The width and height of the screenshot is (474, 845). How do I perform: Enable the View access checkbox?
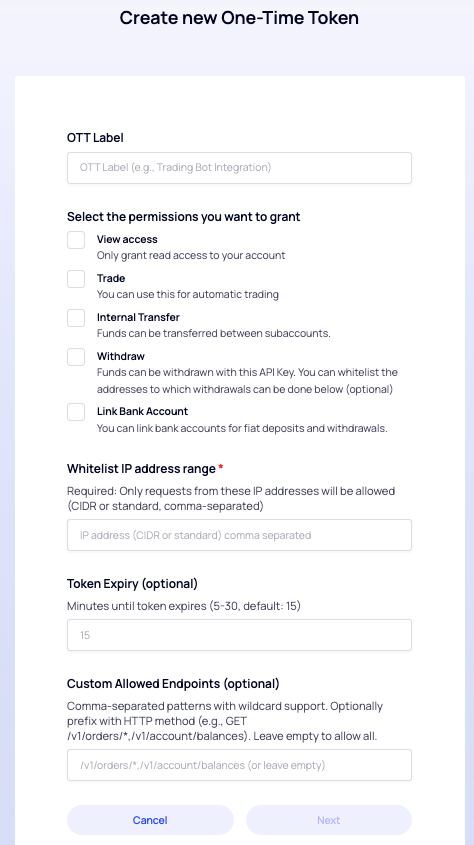coord(76,240)
